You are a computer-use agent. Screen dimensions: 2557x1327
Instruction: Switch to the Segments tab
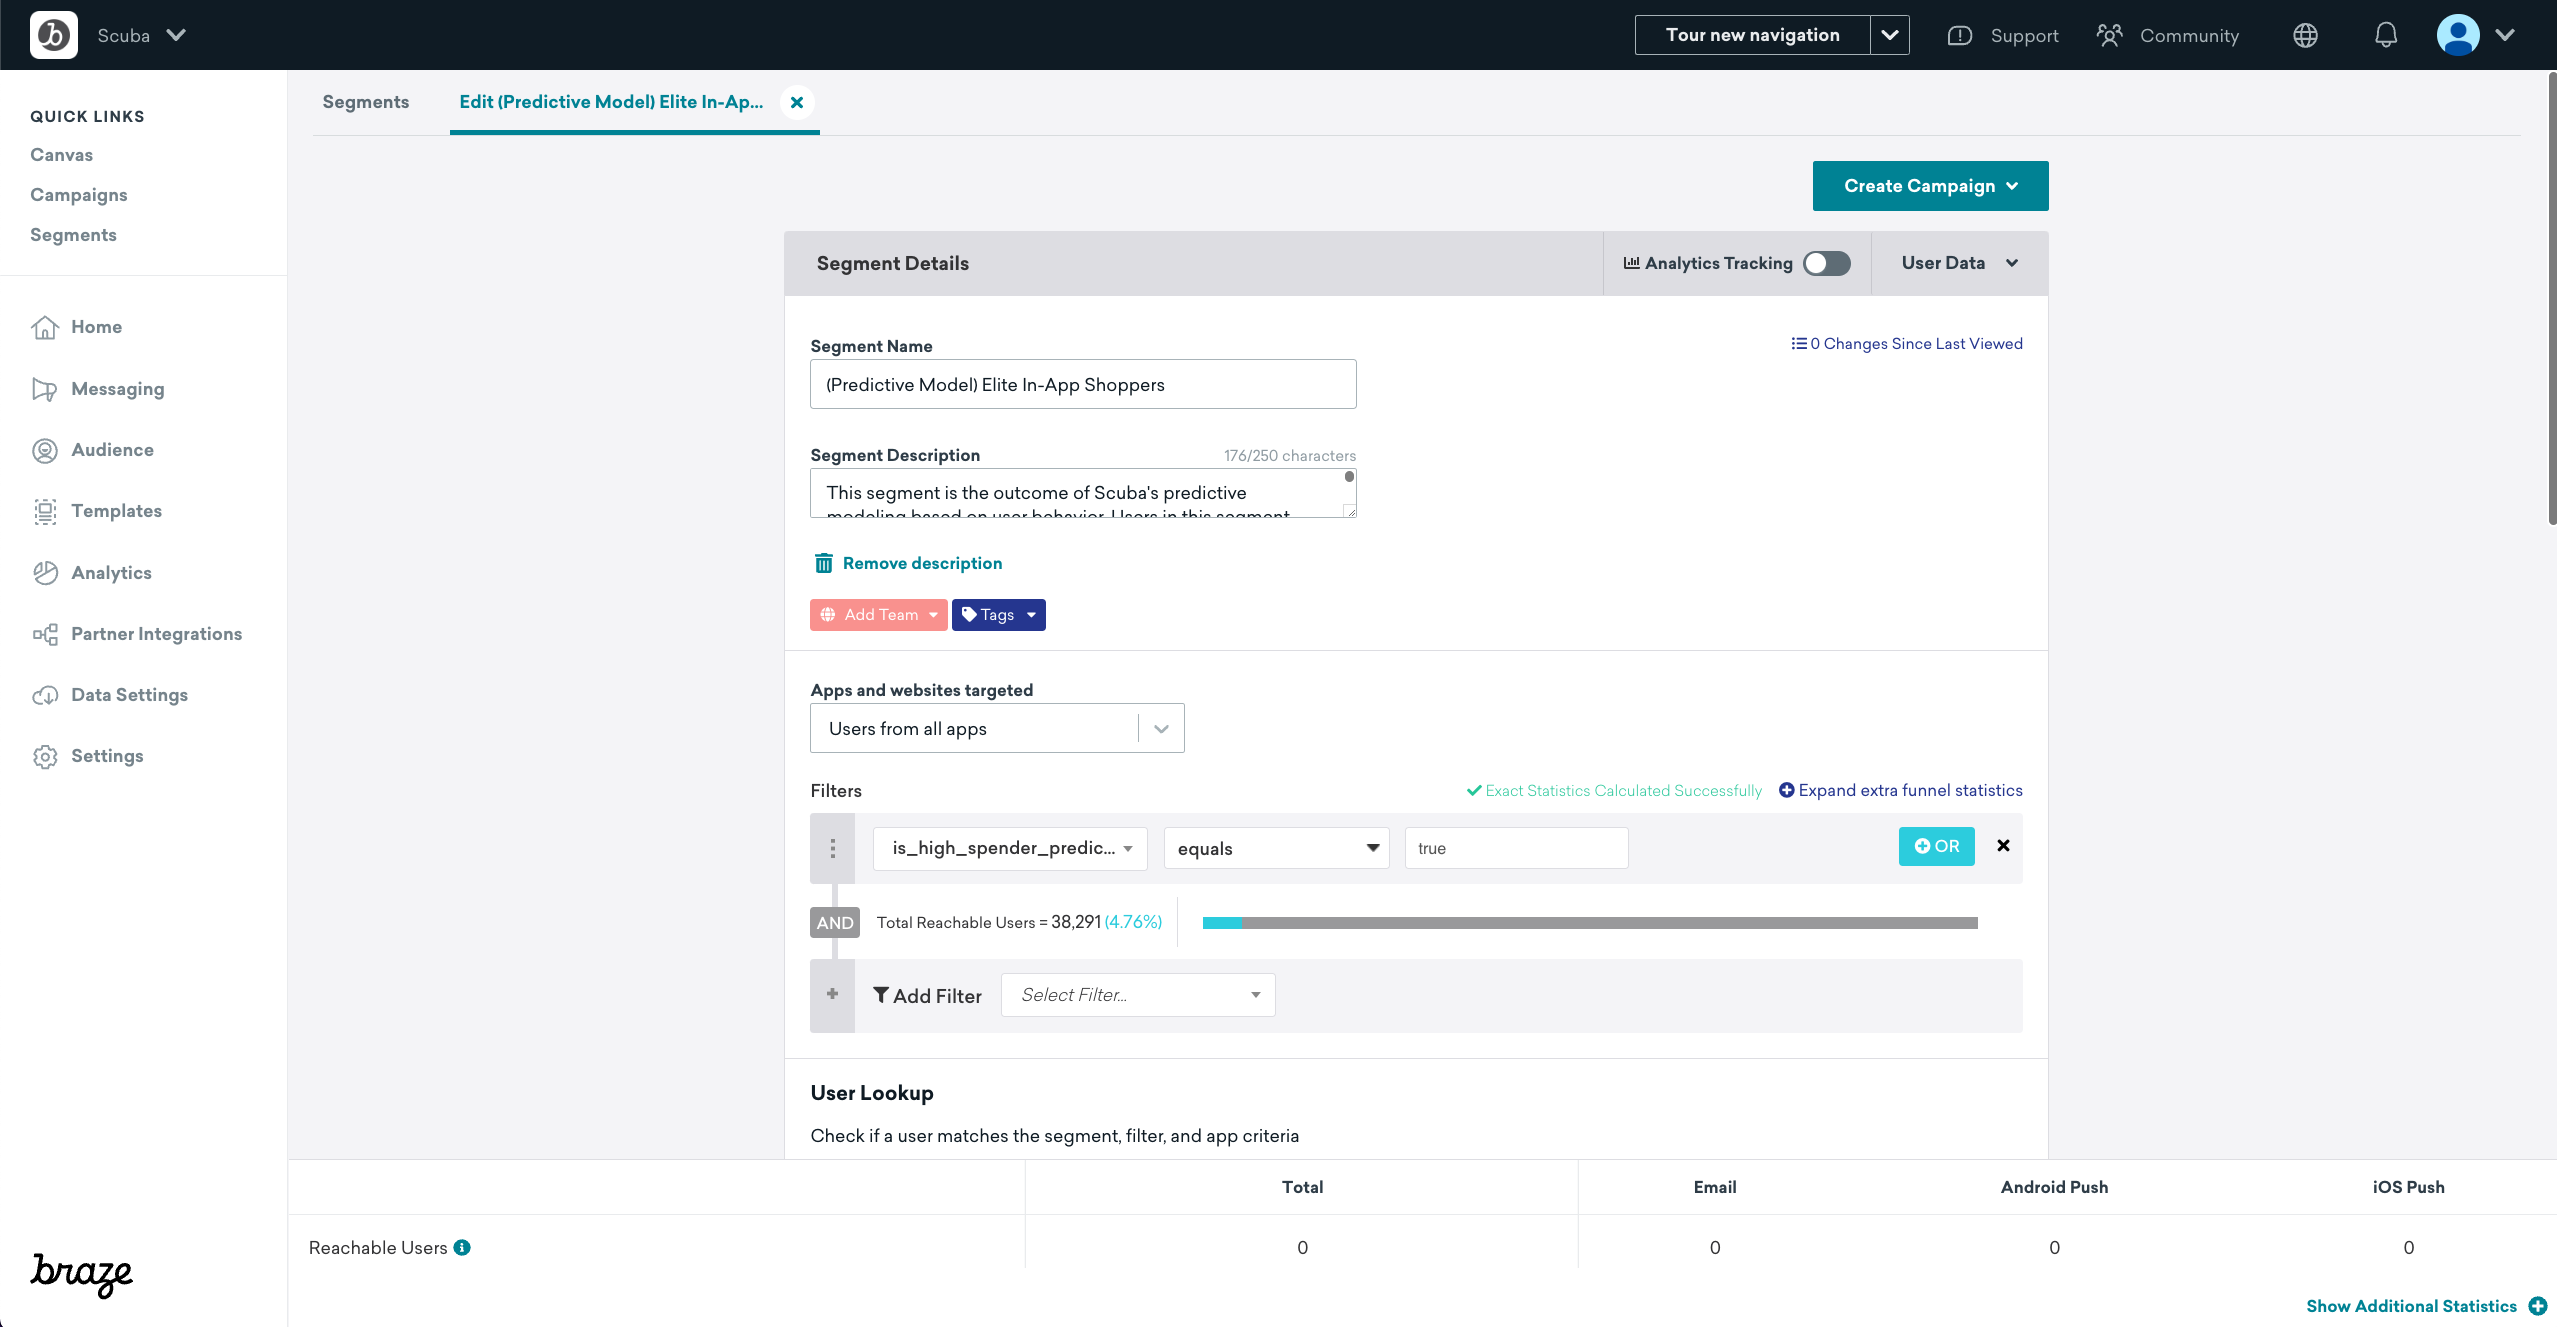365,101
